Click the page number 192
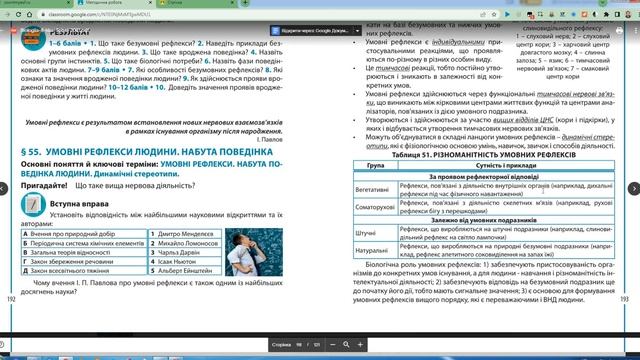640x360 pixels. coord(11,299)
